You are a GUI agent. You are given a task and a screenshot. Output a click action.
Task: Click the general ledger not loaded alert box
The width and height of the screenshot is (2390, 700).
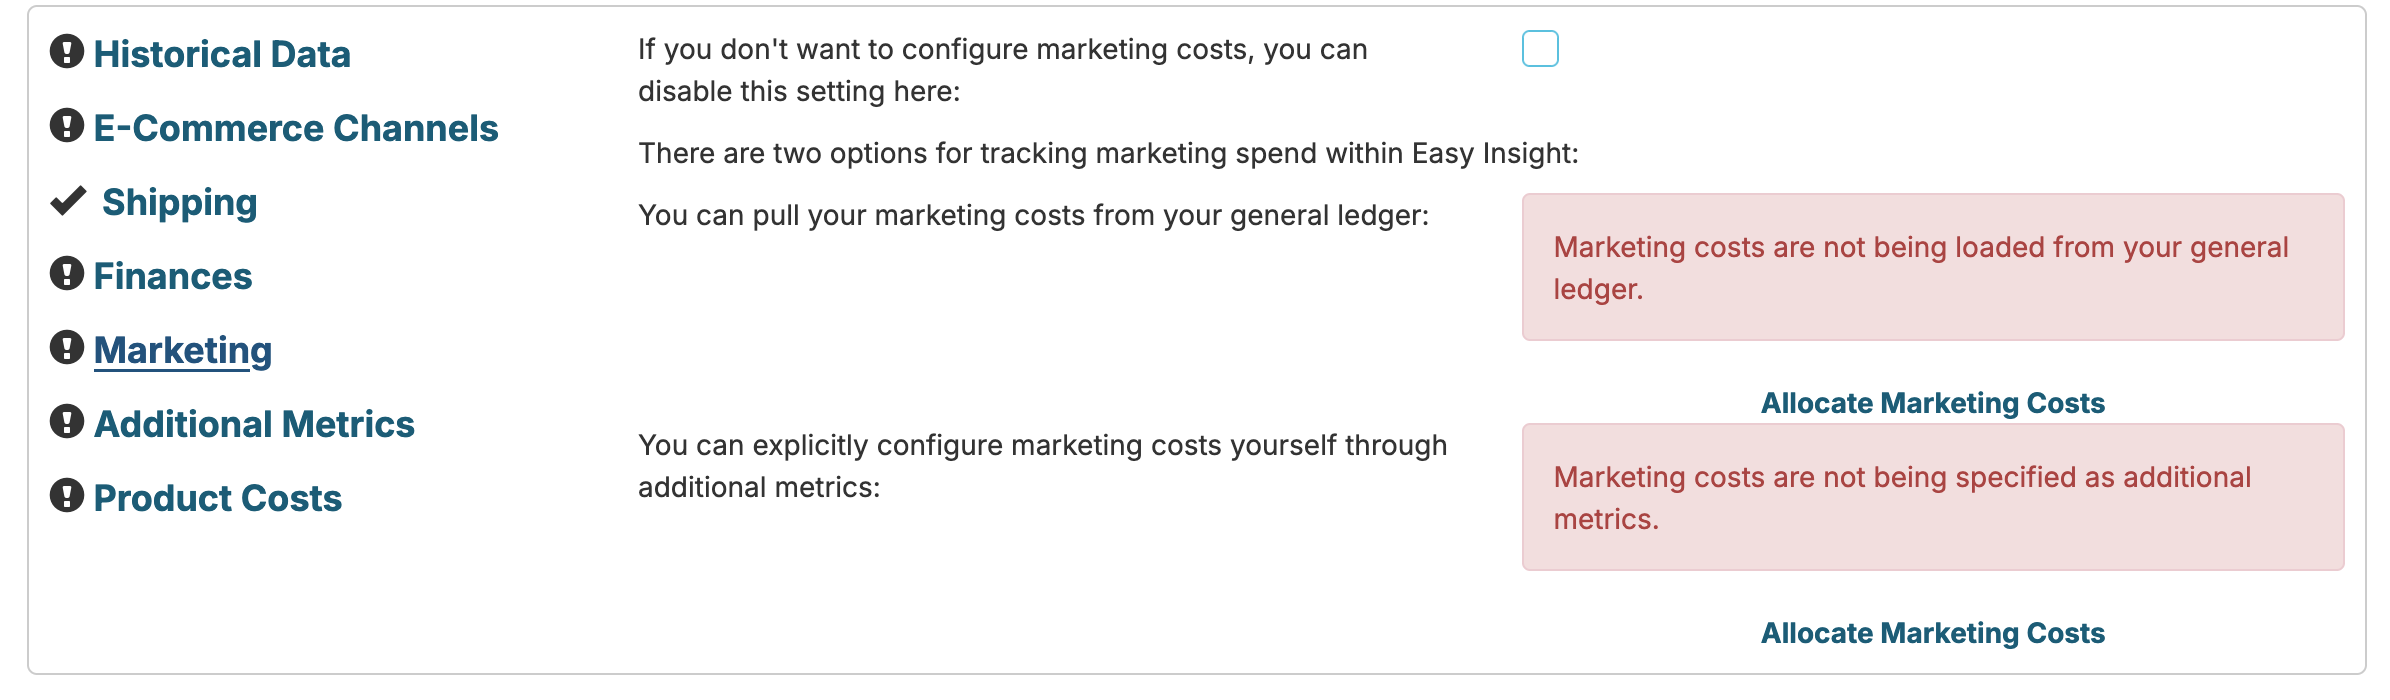[1932, 267]
